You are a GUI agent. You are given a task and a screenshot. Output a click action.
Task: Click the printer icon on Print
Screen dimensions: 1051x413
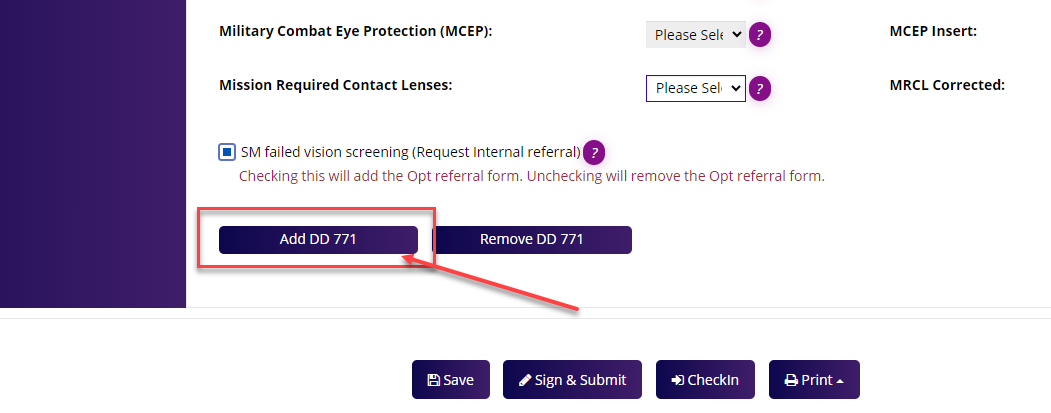click(791, 380)
